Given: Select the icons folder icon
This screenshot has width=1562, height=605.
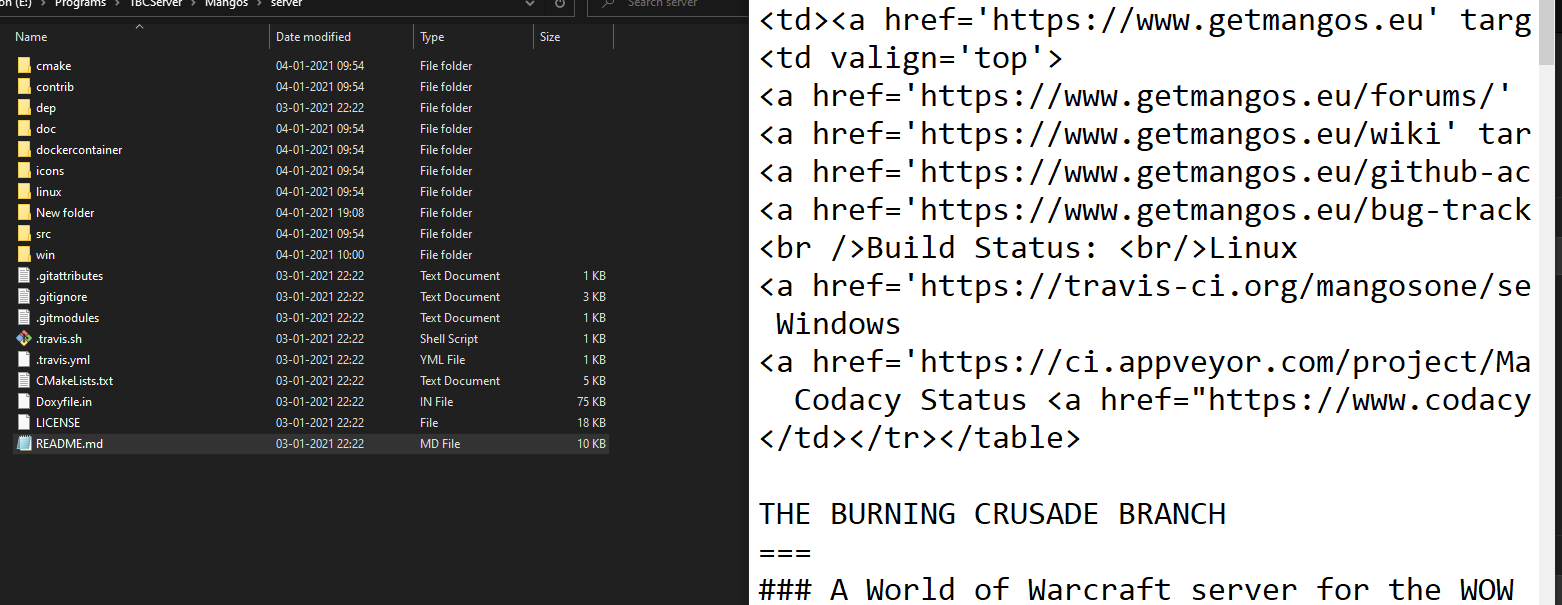Looking at the screenshot, I should tap(24, 171).
